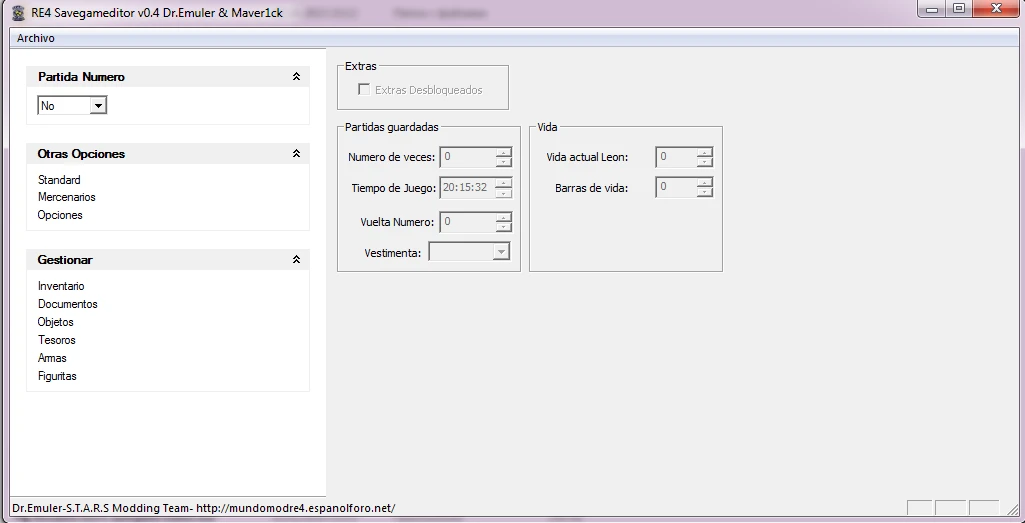Toggle the Extras Desbloqueados checkbox
This screenshot has width=1025, height=523.
click(364, 90)
